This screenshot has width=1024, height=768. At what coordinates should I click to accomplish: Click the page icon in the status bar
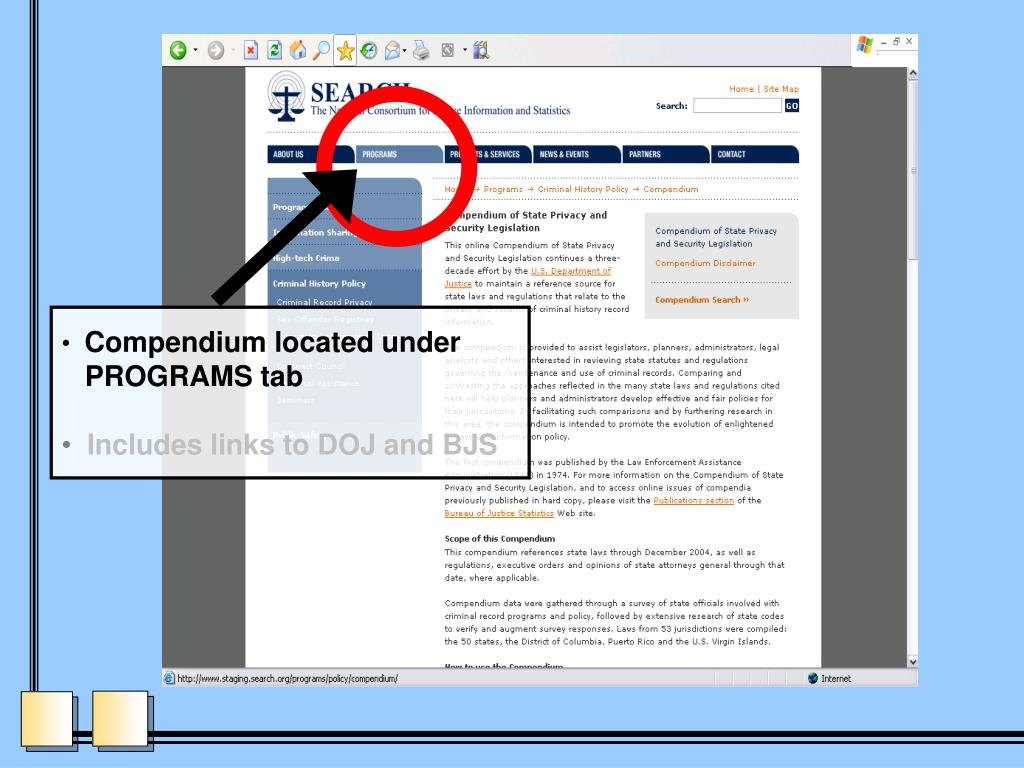coord(169,678)
